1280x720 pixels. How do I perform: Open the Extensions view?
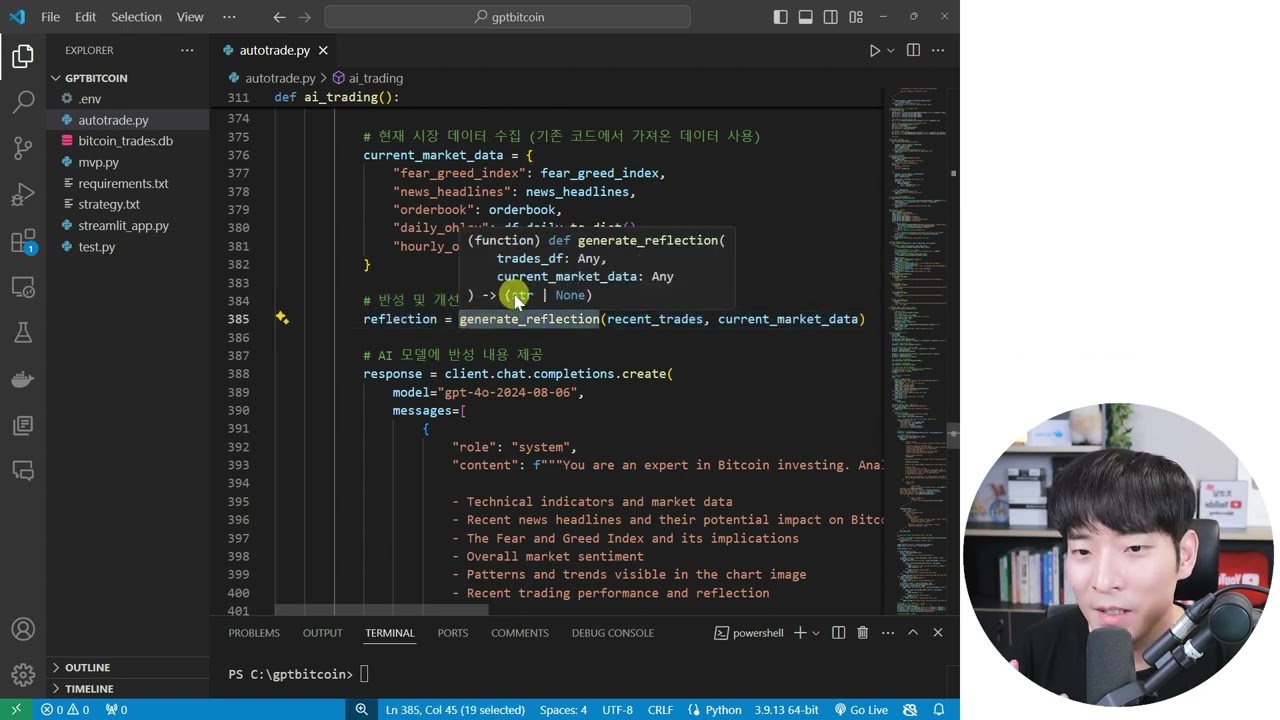(22, 241)
